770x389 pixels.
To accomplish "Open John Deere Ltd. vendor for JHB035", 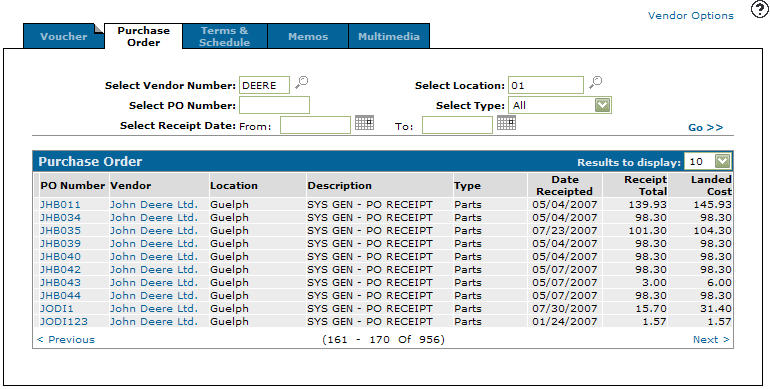I will [154, 230].
